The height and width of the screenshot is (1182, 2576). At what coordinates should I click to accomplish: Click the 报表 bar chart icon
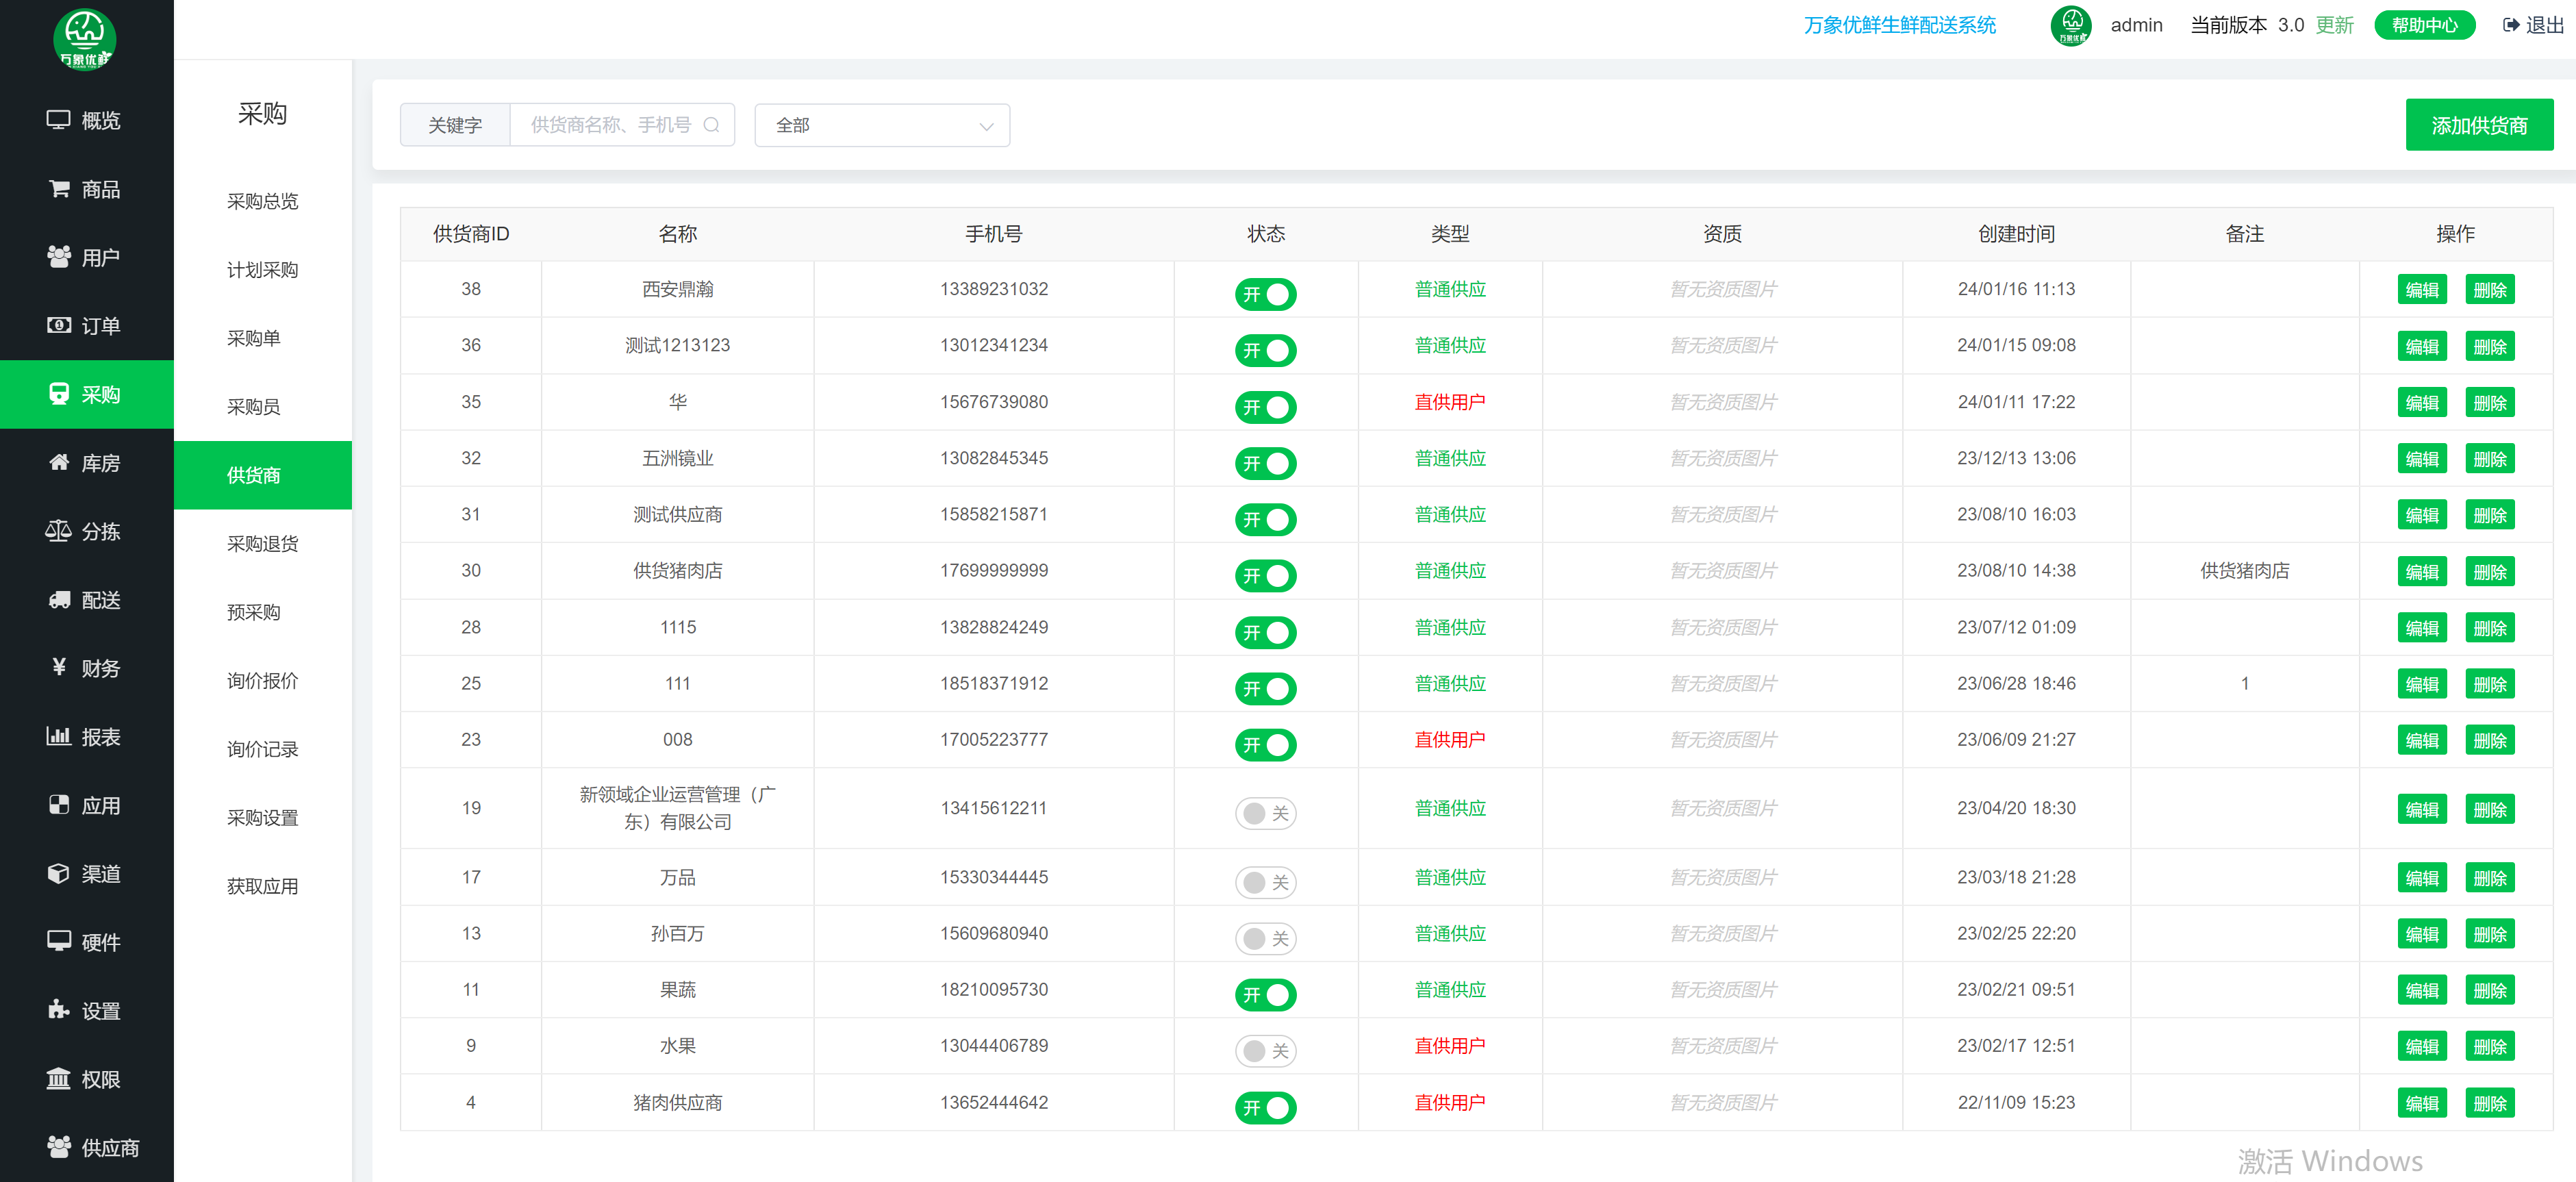point(58,737)
